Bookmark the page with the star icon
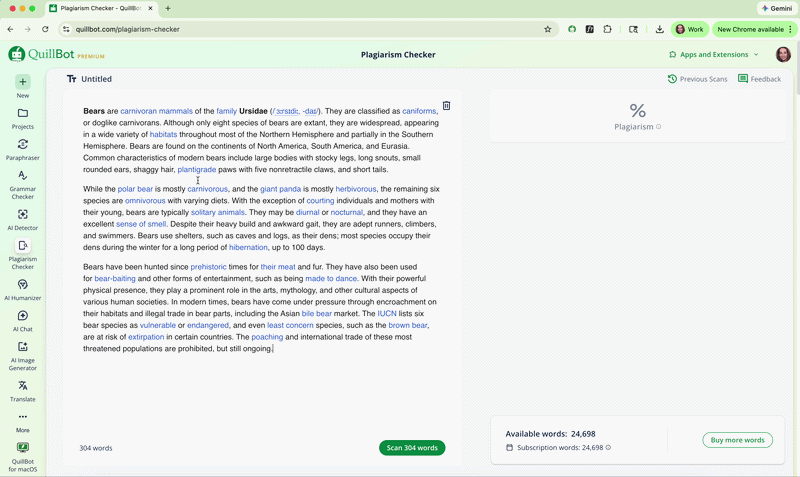 (547, 29)
